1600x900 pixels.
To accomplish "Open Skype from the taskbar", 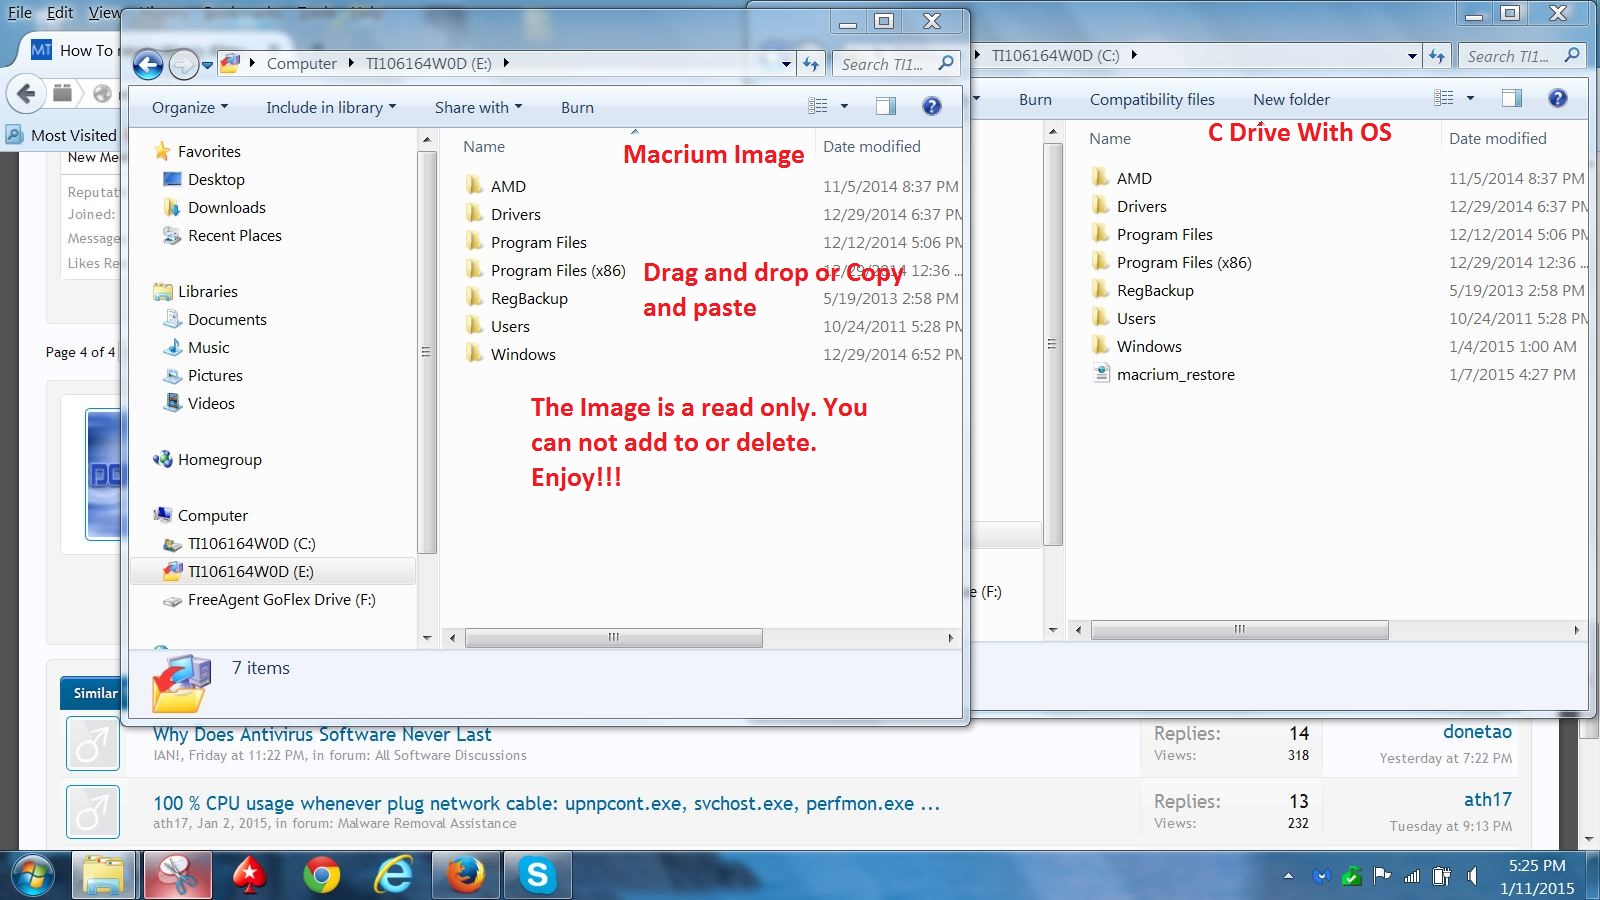I will coord(537,875).
